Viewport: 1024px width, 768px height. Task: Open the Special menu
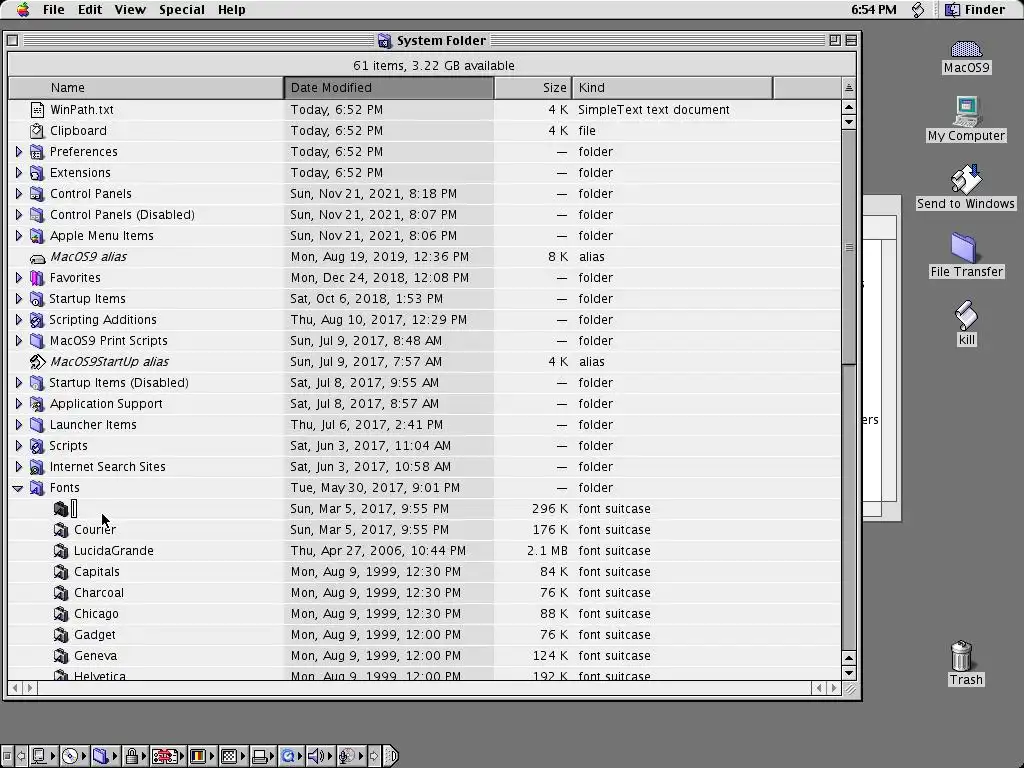182,10
